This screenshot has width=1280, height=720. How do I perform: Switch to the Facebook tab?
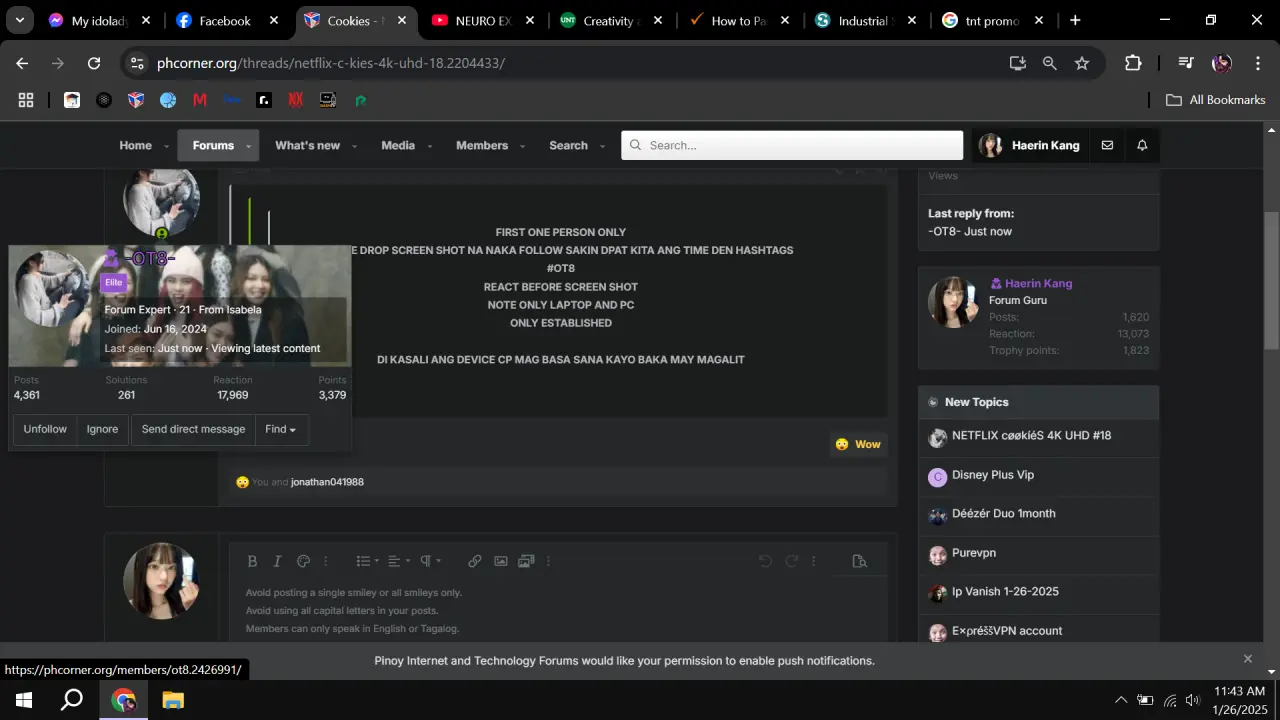225,20
